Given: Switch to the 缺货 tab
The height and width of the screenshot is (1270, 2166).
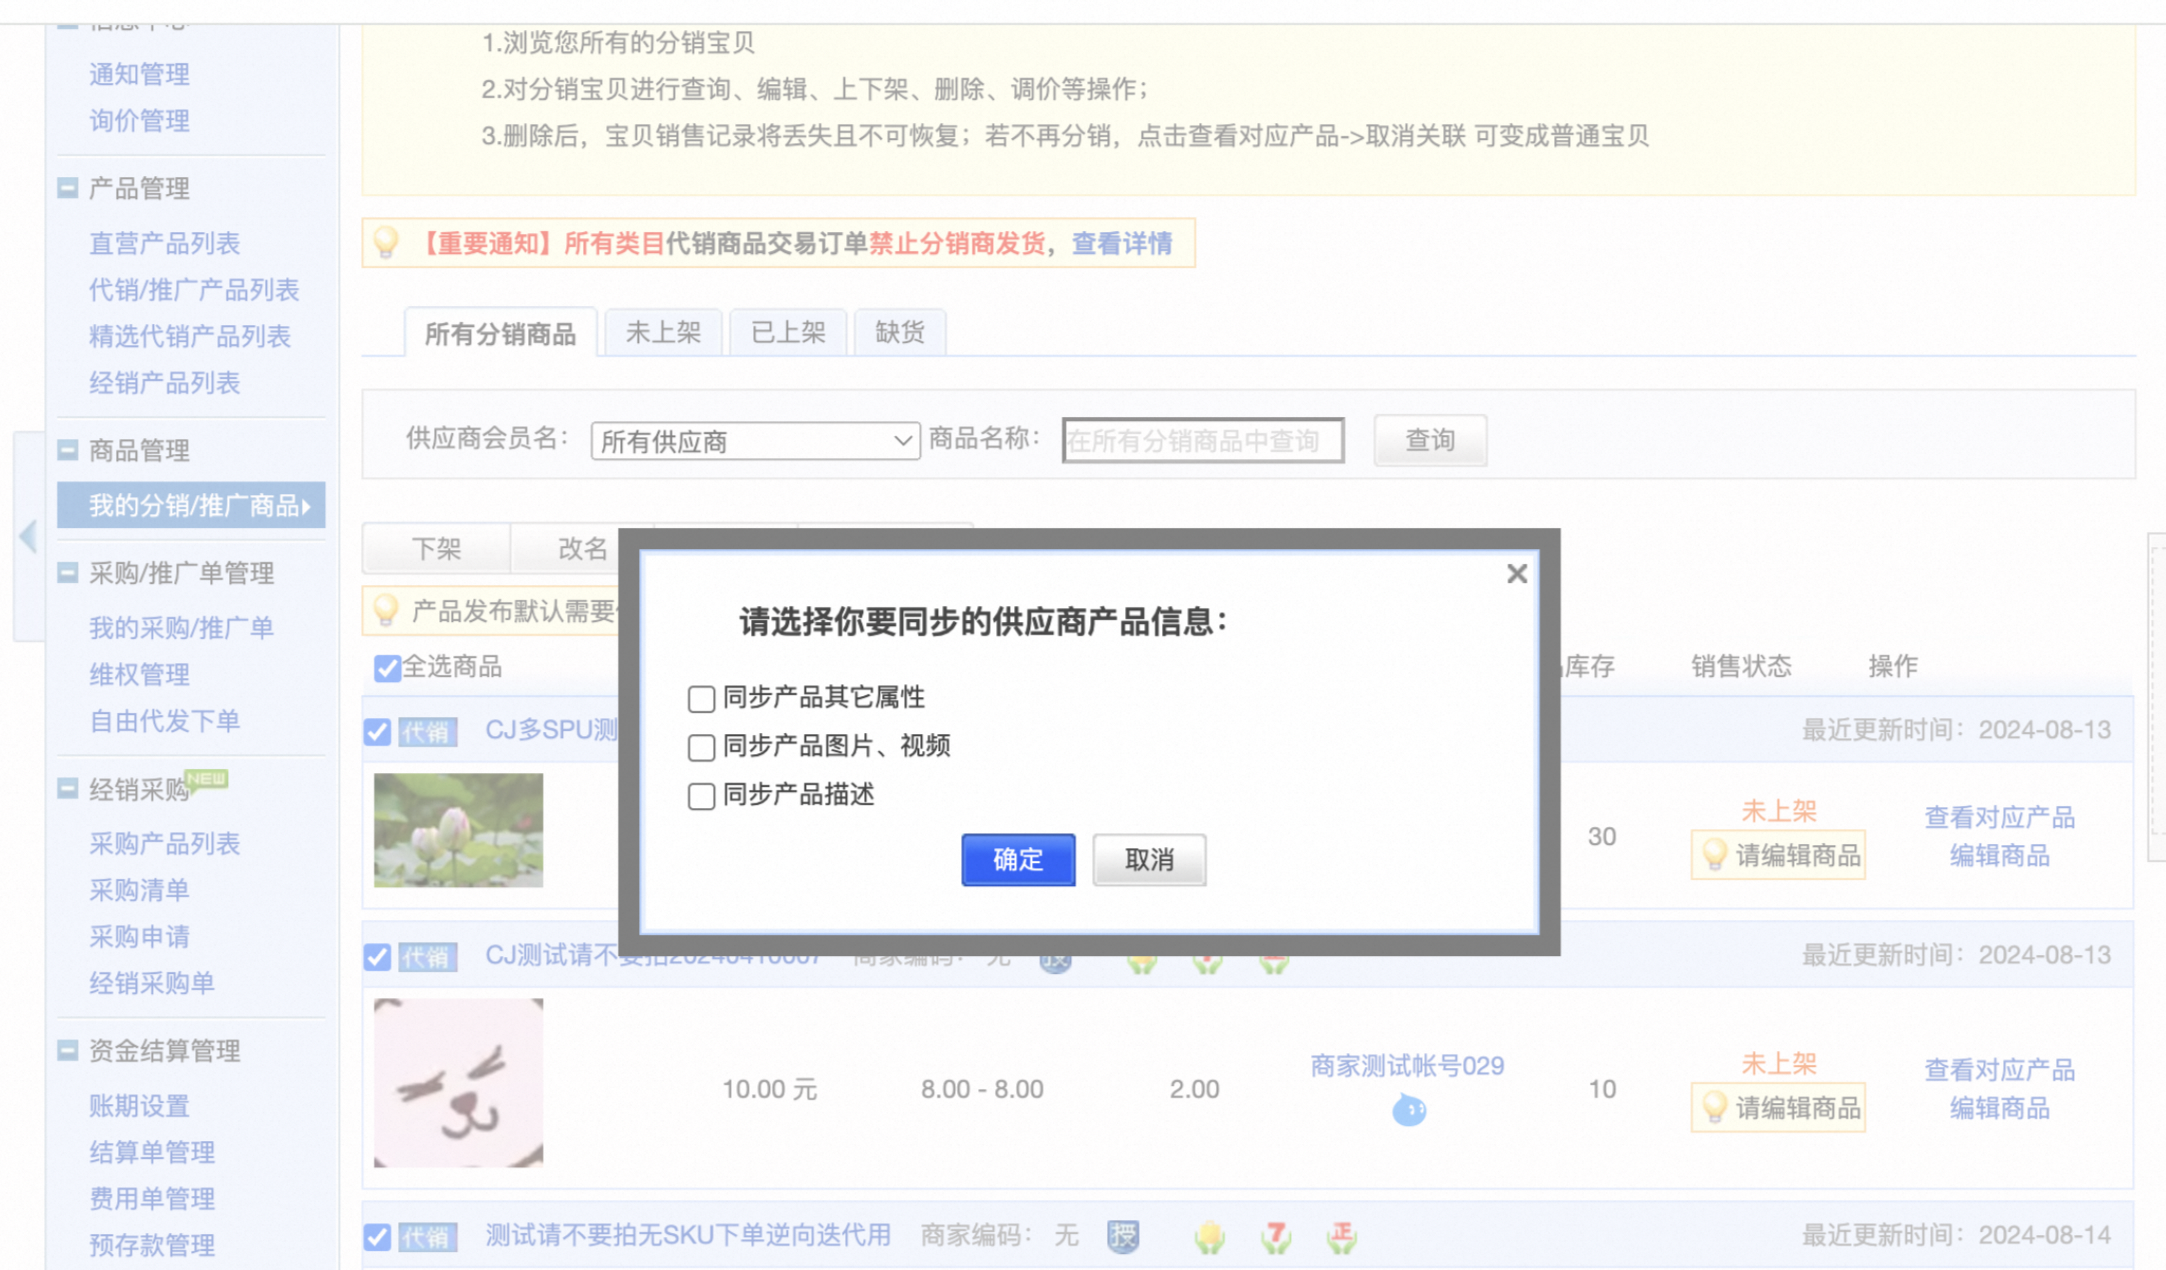Looking at the screenshot, I should [x=899, y=332].
